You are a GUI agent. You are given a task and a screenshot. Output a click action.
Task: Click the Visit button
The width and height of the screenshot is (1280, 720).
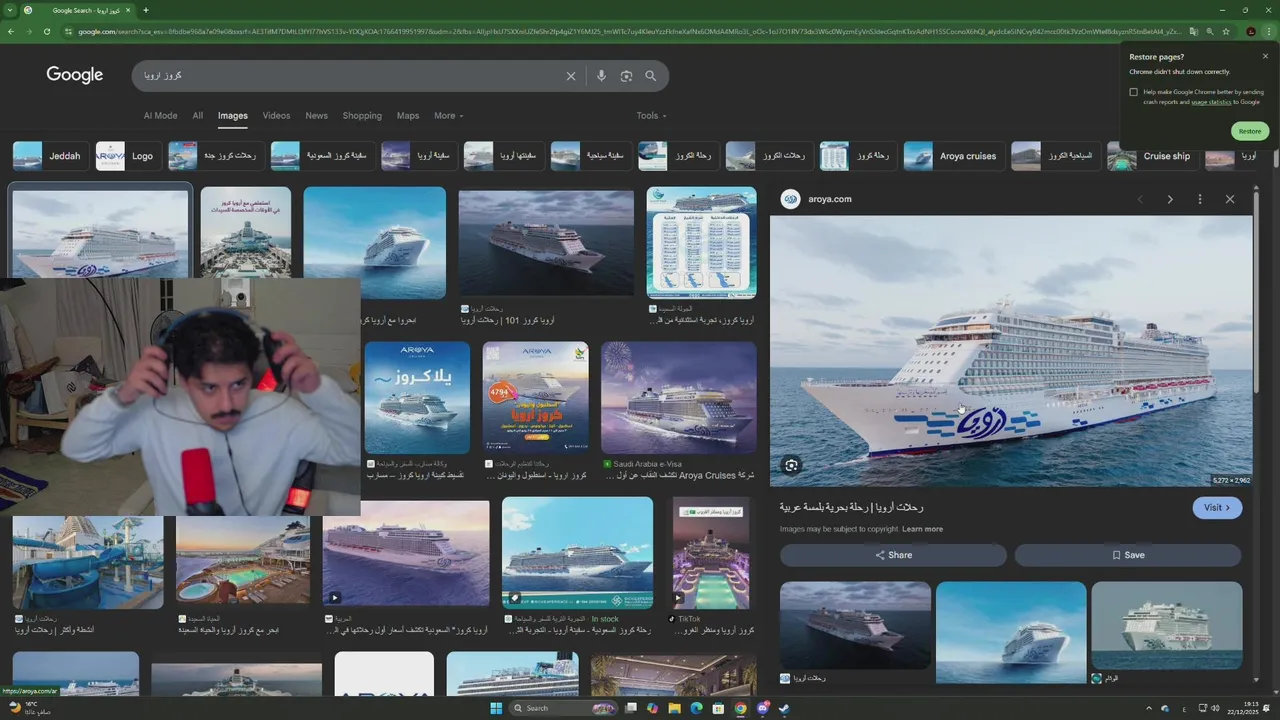(1217, 508)
